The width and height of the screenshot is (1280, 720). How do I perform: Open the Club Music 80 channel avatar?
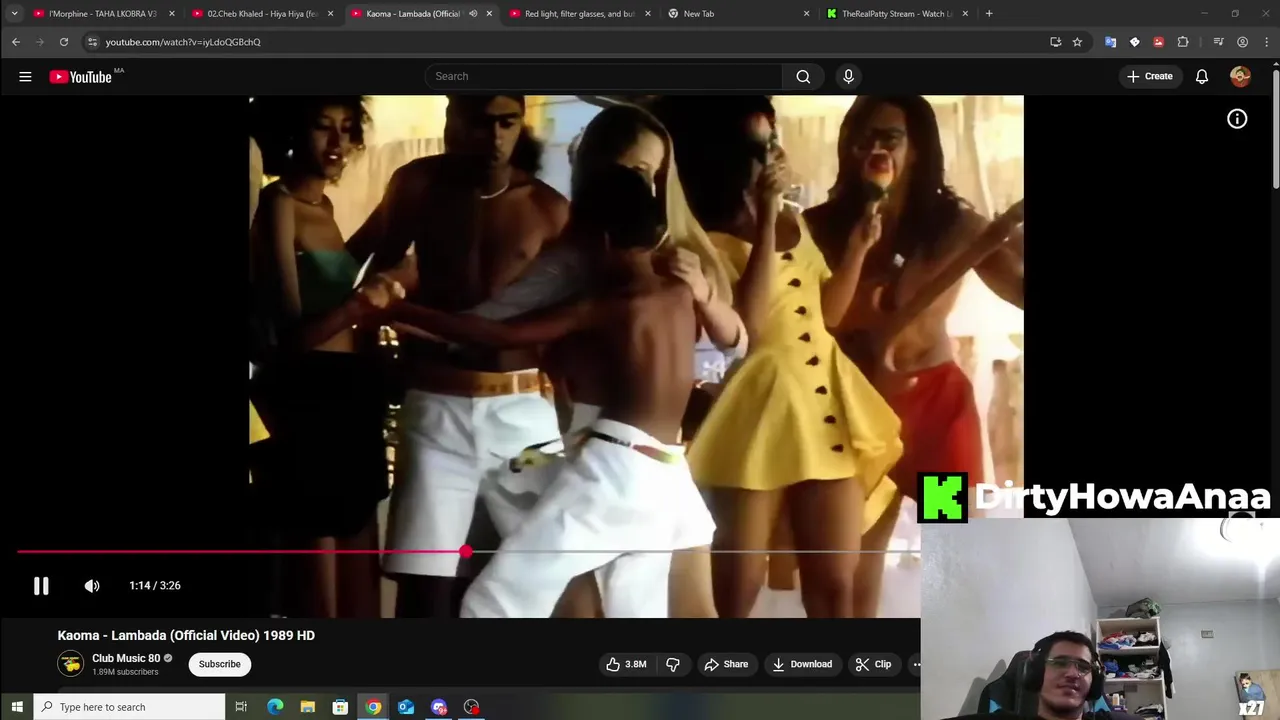click(x=70, y=664)
